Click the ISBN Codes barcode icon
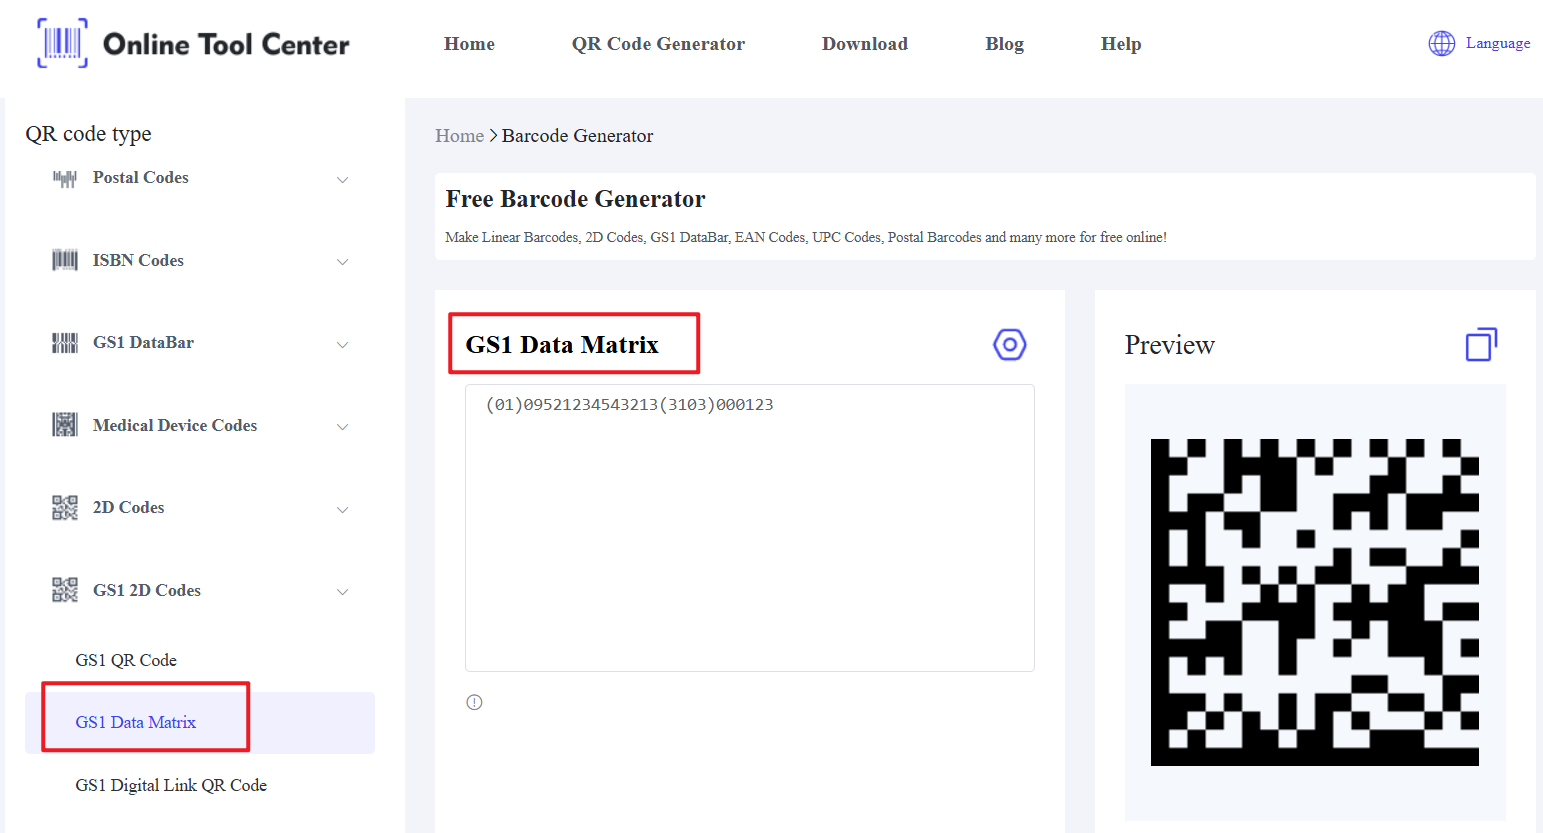The width and height of the screenshot is (1543, 833). (x=65, y=261)
